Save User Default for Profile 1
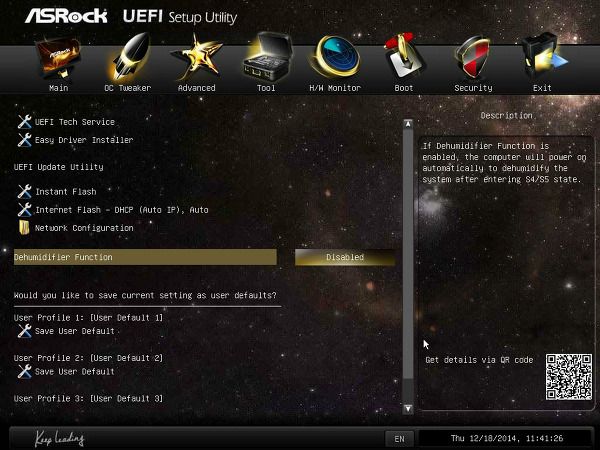 (x=75, y=331)
